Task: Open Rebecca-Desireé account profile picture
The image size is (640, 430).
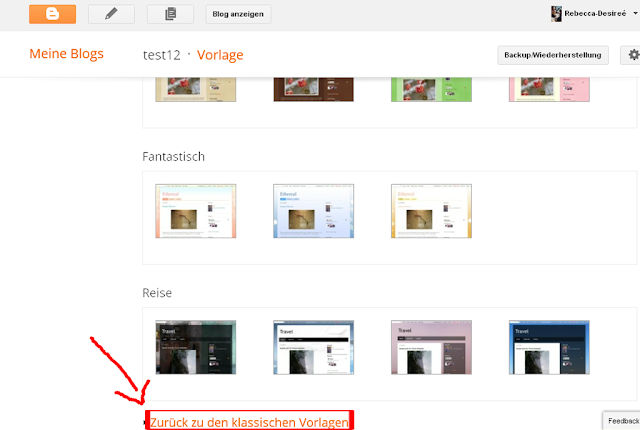Action: 556,14
